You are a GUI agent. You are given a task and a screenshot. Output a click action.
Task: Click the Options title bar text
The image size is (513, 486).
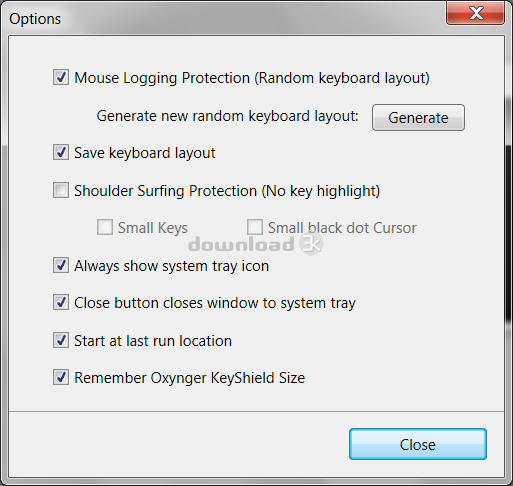point(35,19)
